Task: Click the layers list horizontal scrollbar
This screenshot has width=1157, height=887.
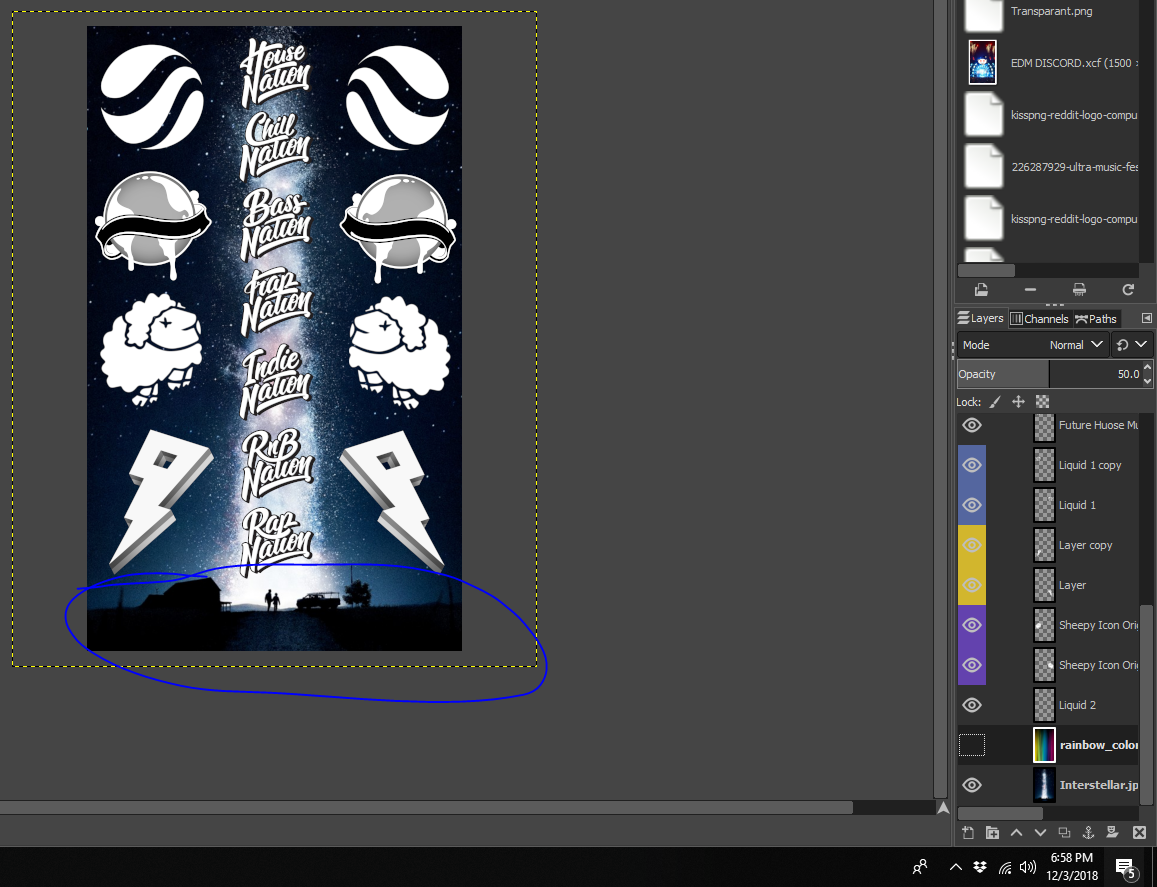Action: click(1000, 813)
